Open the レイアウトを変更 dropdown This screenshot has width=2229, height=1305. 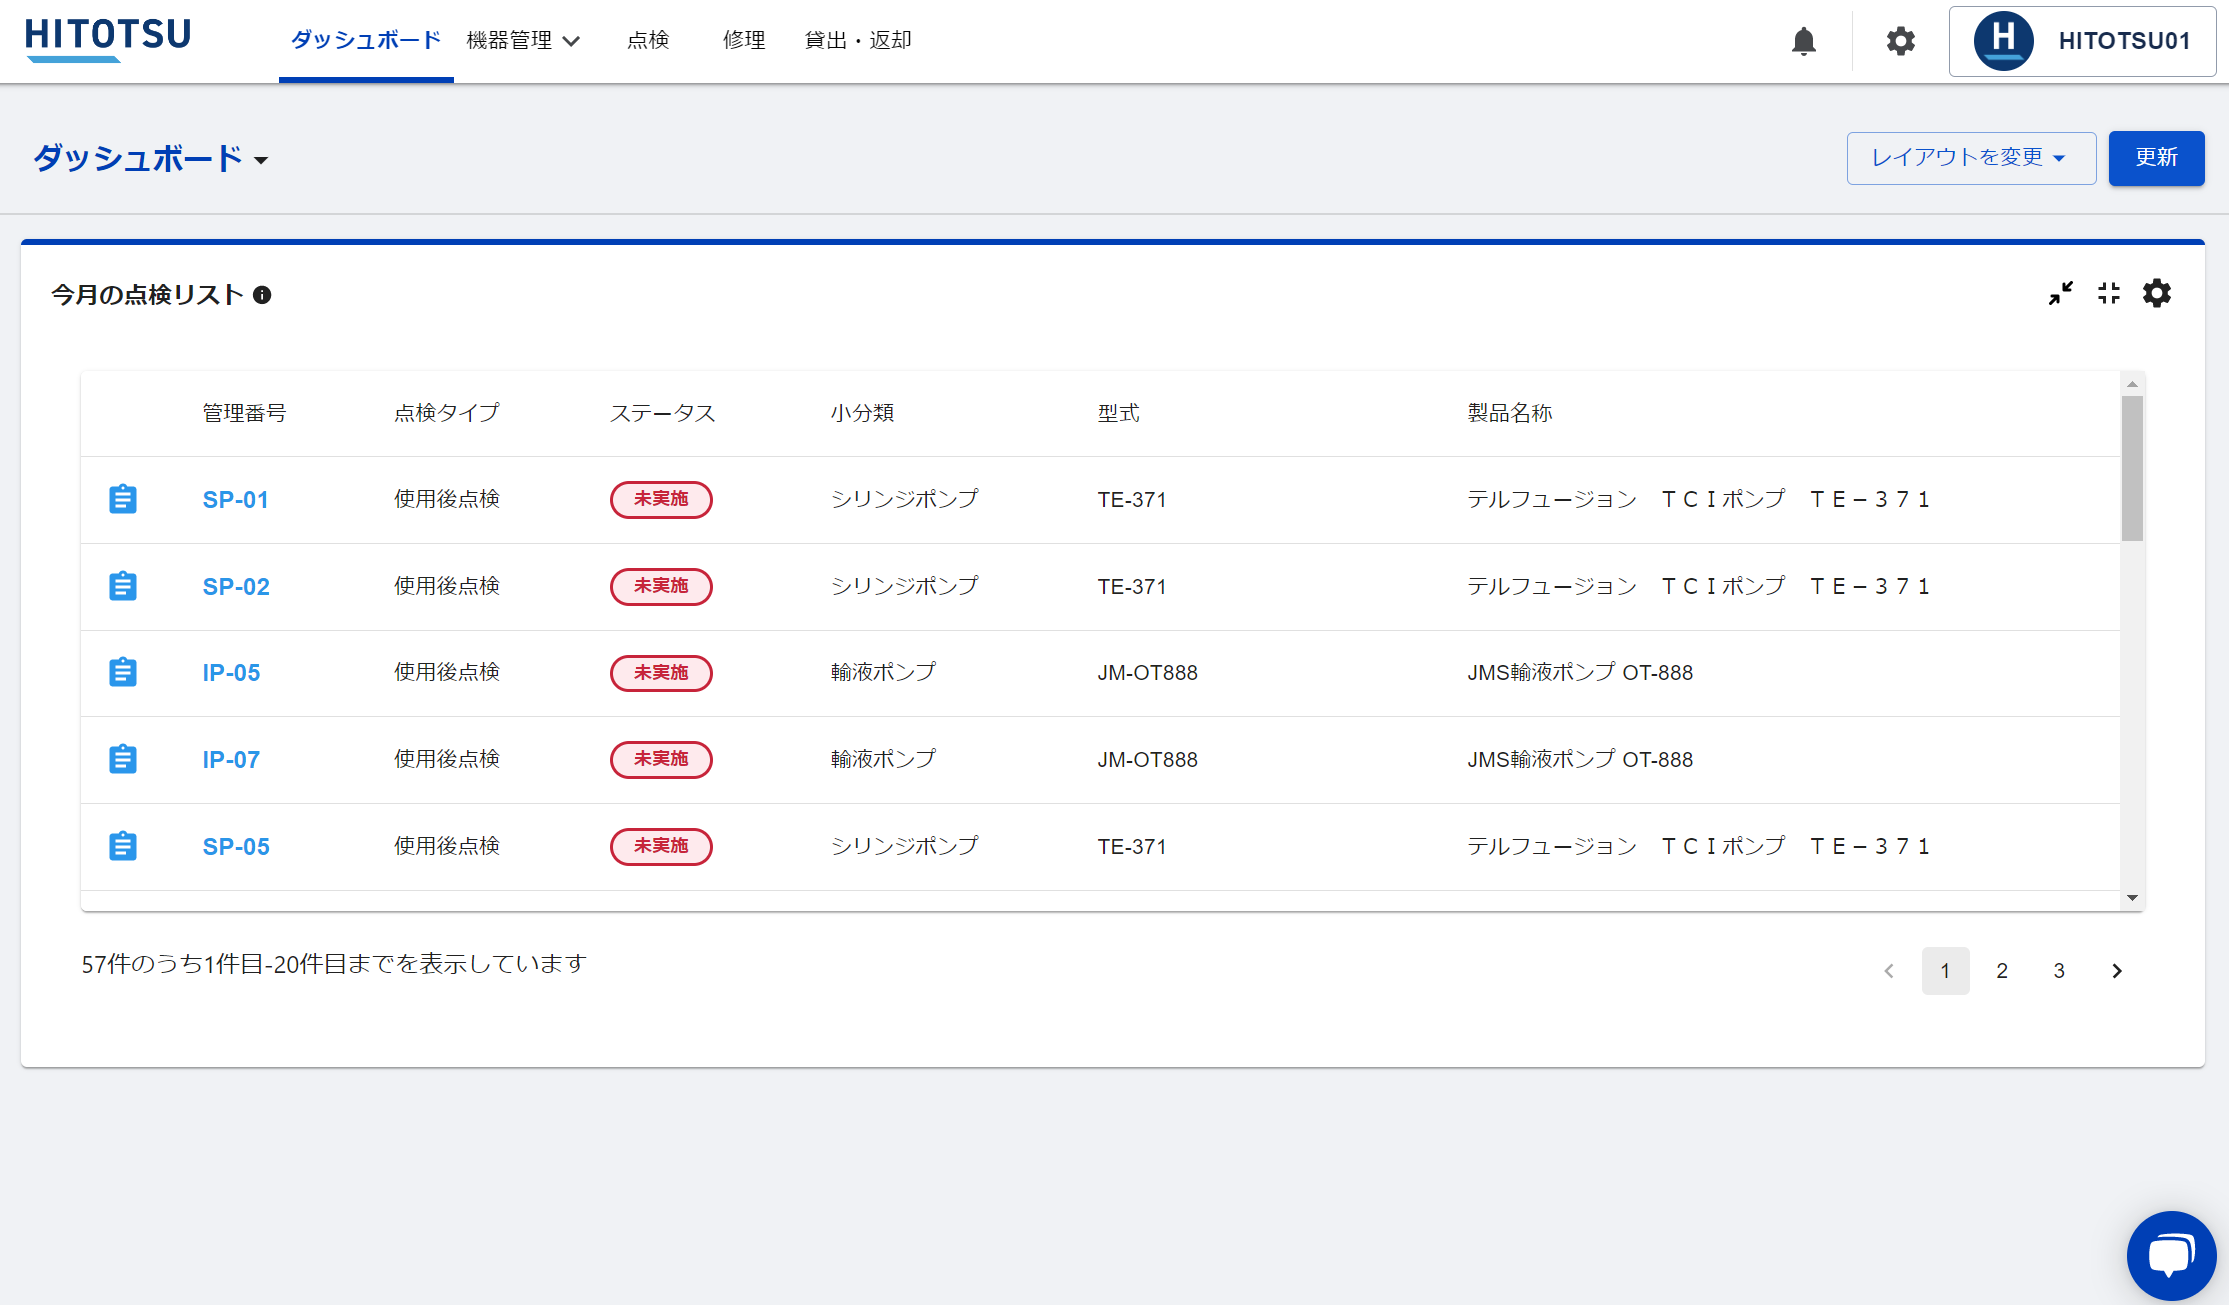click(1971, 158)
